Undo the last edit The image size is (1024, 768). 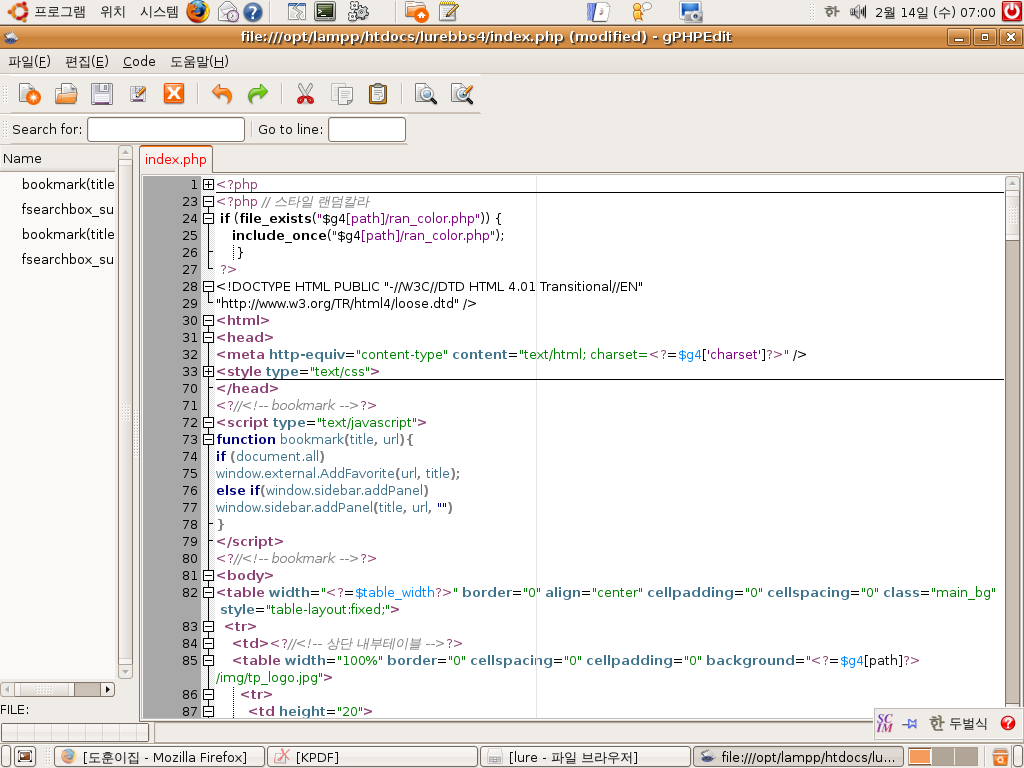[222, 94]
